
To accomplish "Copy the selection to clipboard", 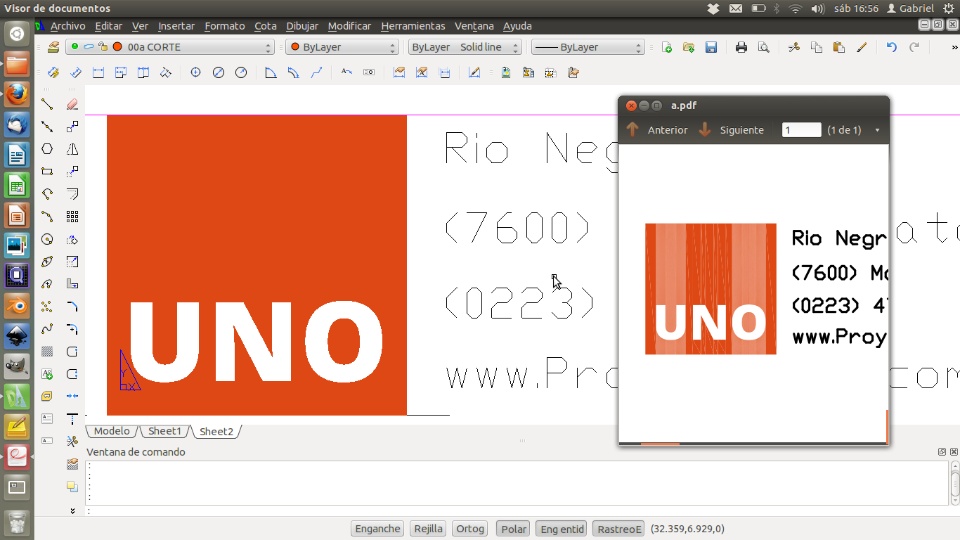I will (x=816, y=47).
